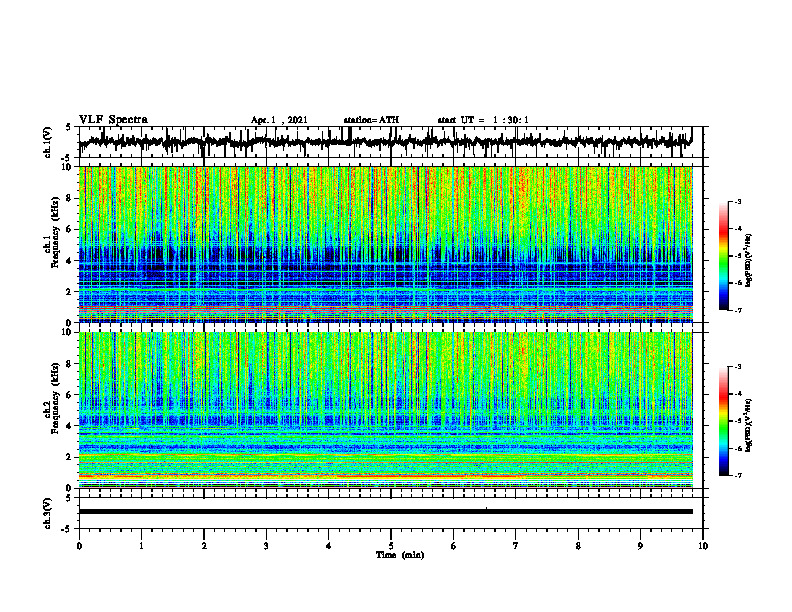The height and width of the screenshot is (612, 792).
Task: Click the "ch.1(V)" axis label at top
Action: (48, 142)
